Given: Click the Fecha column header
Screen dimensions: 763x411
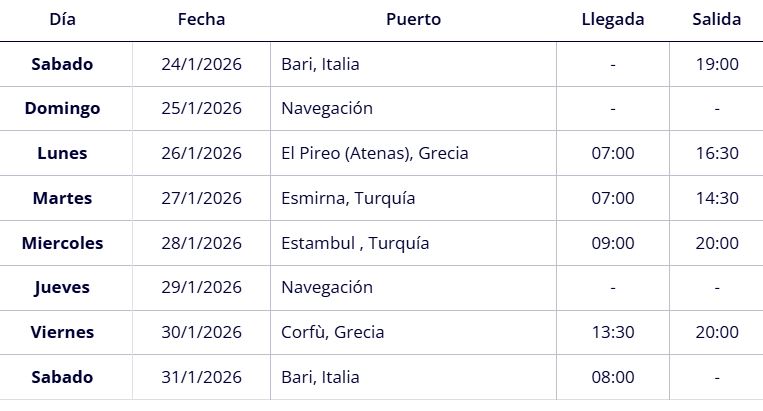Looking at the screenshot, I should click(x=201, y=19).
